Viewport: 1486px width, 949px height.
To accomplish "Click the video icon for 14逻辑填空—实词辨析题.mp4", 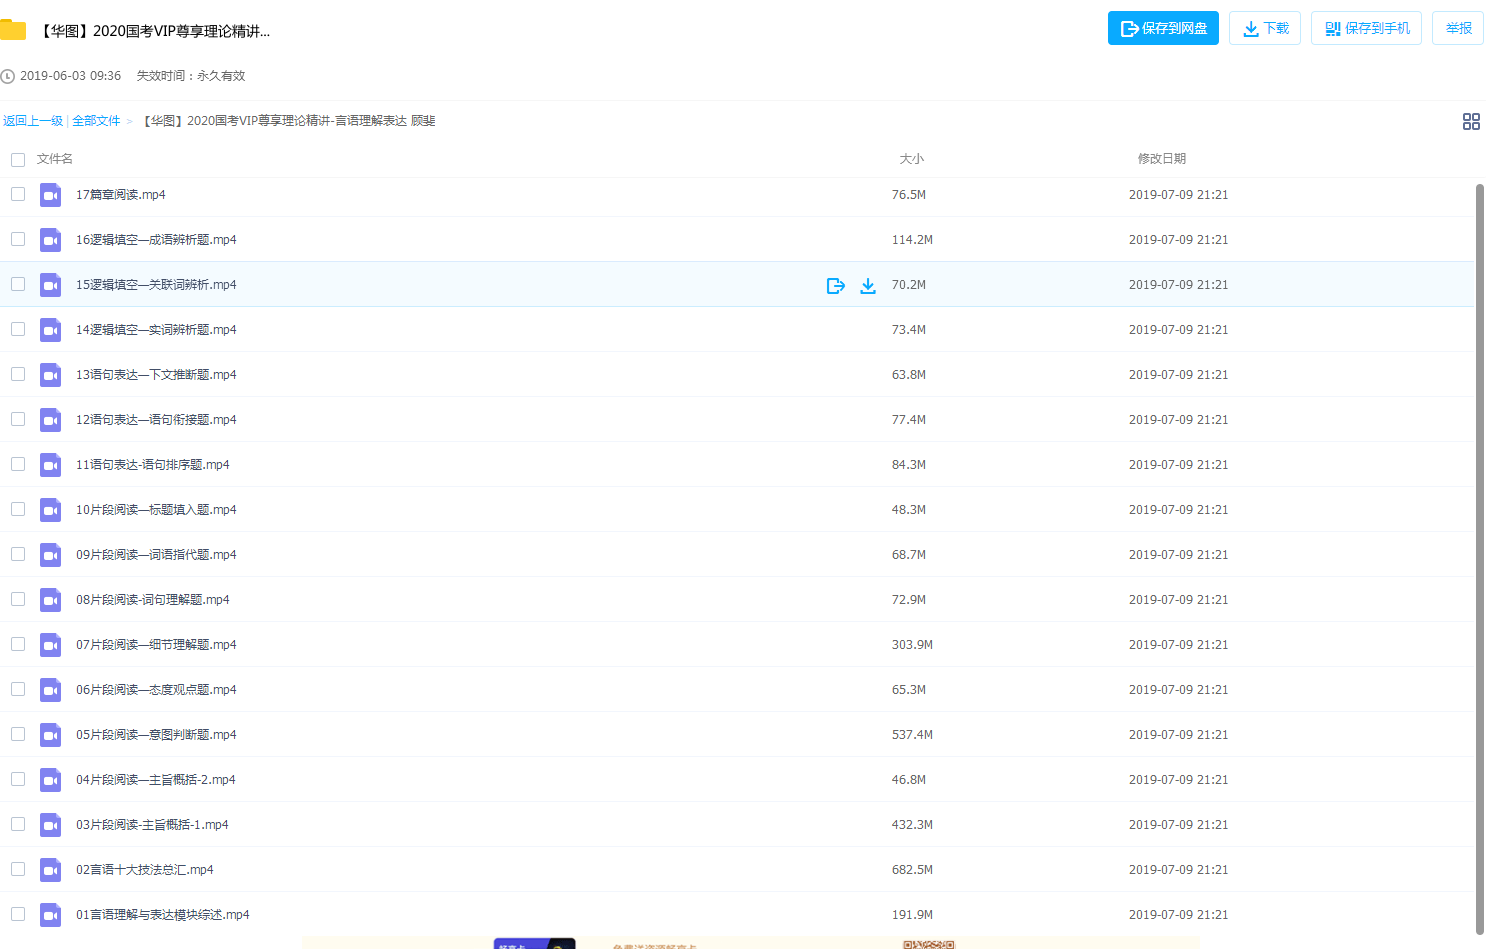I will (x=51, y=330).
